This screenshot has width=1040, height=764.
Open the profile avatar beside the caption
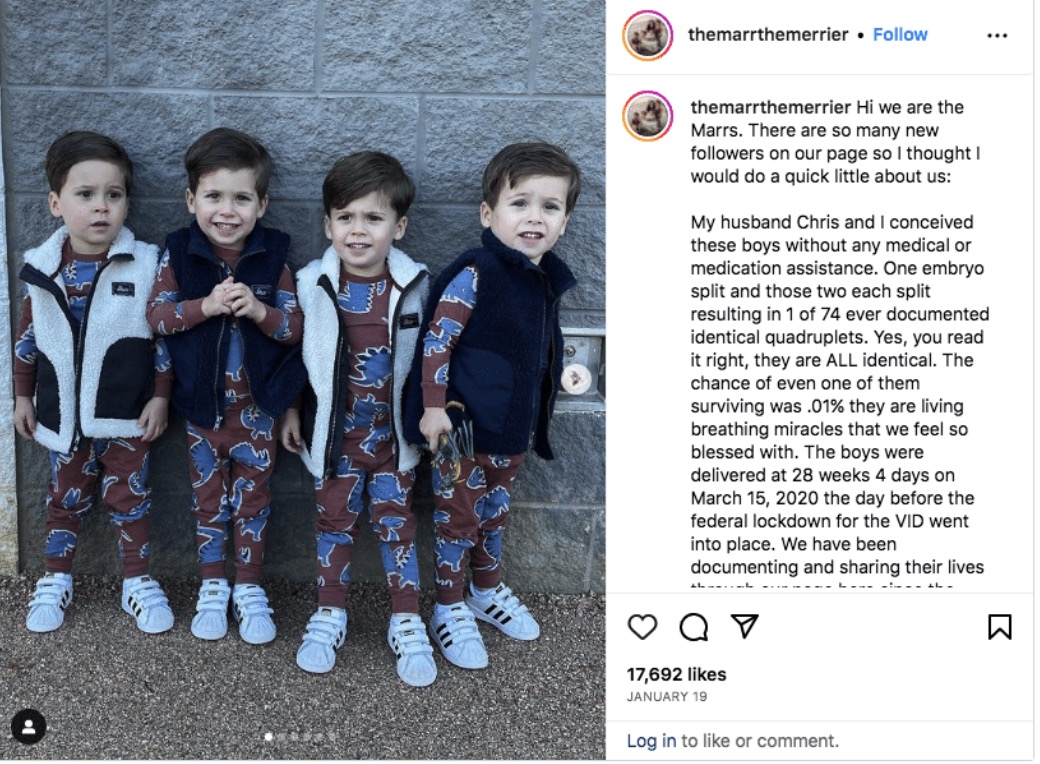[x=647, y=116]
